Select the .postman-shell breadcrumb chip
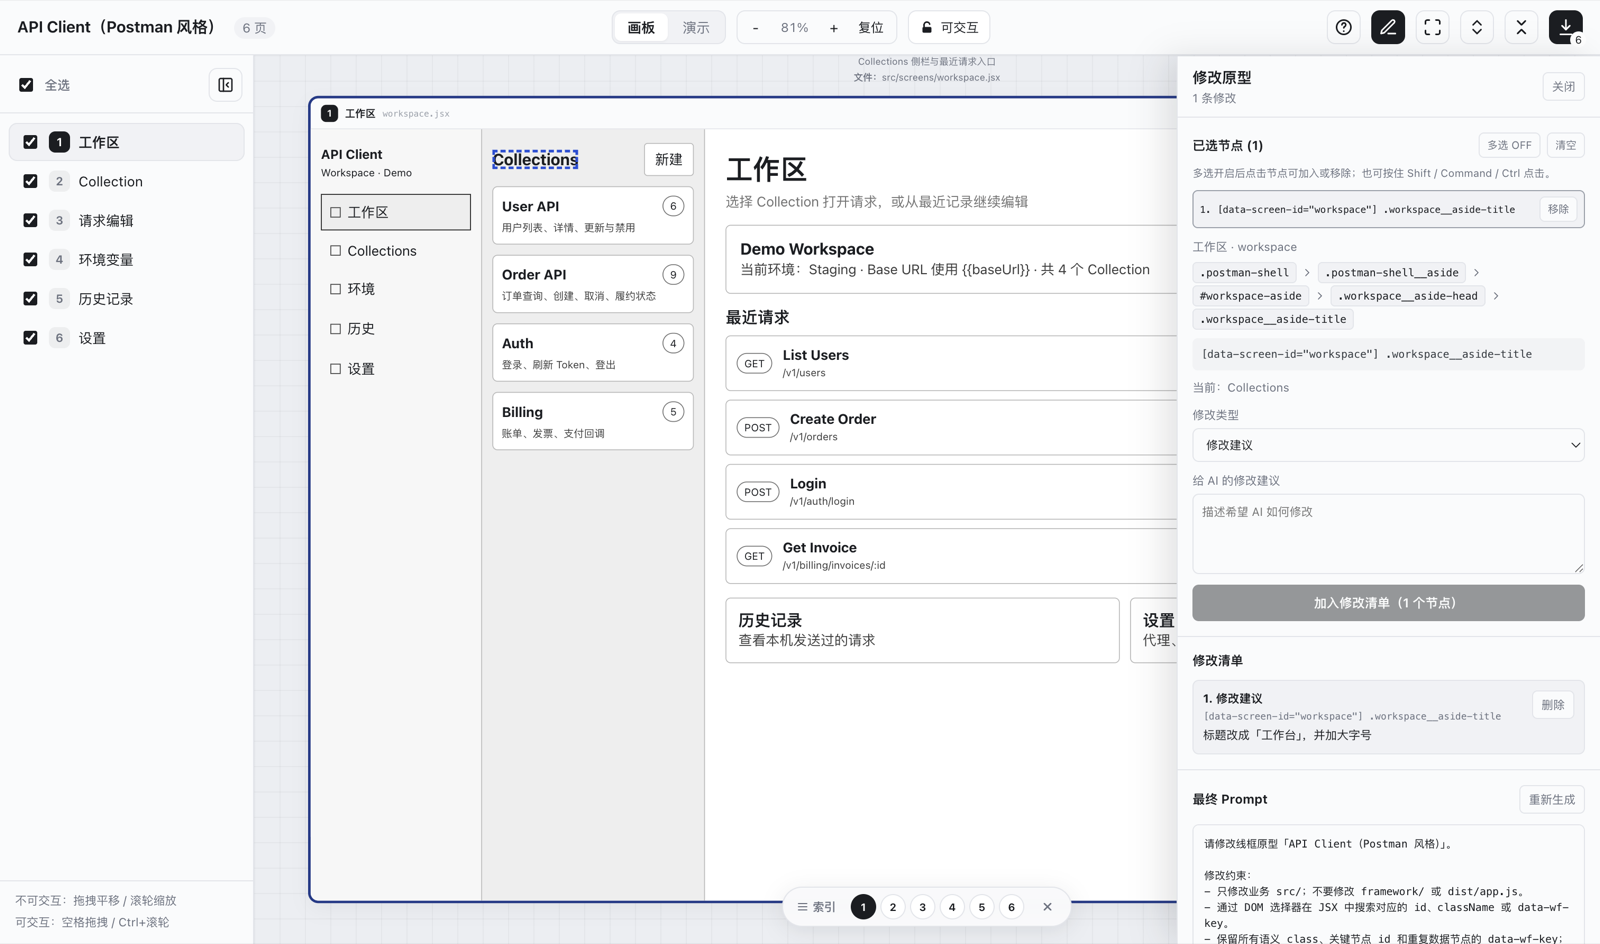The height and width of the screenshot is (944, 1600). coord(1244,272)
